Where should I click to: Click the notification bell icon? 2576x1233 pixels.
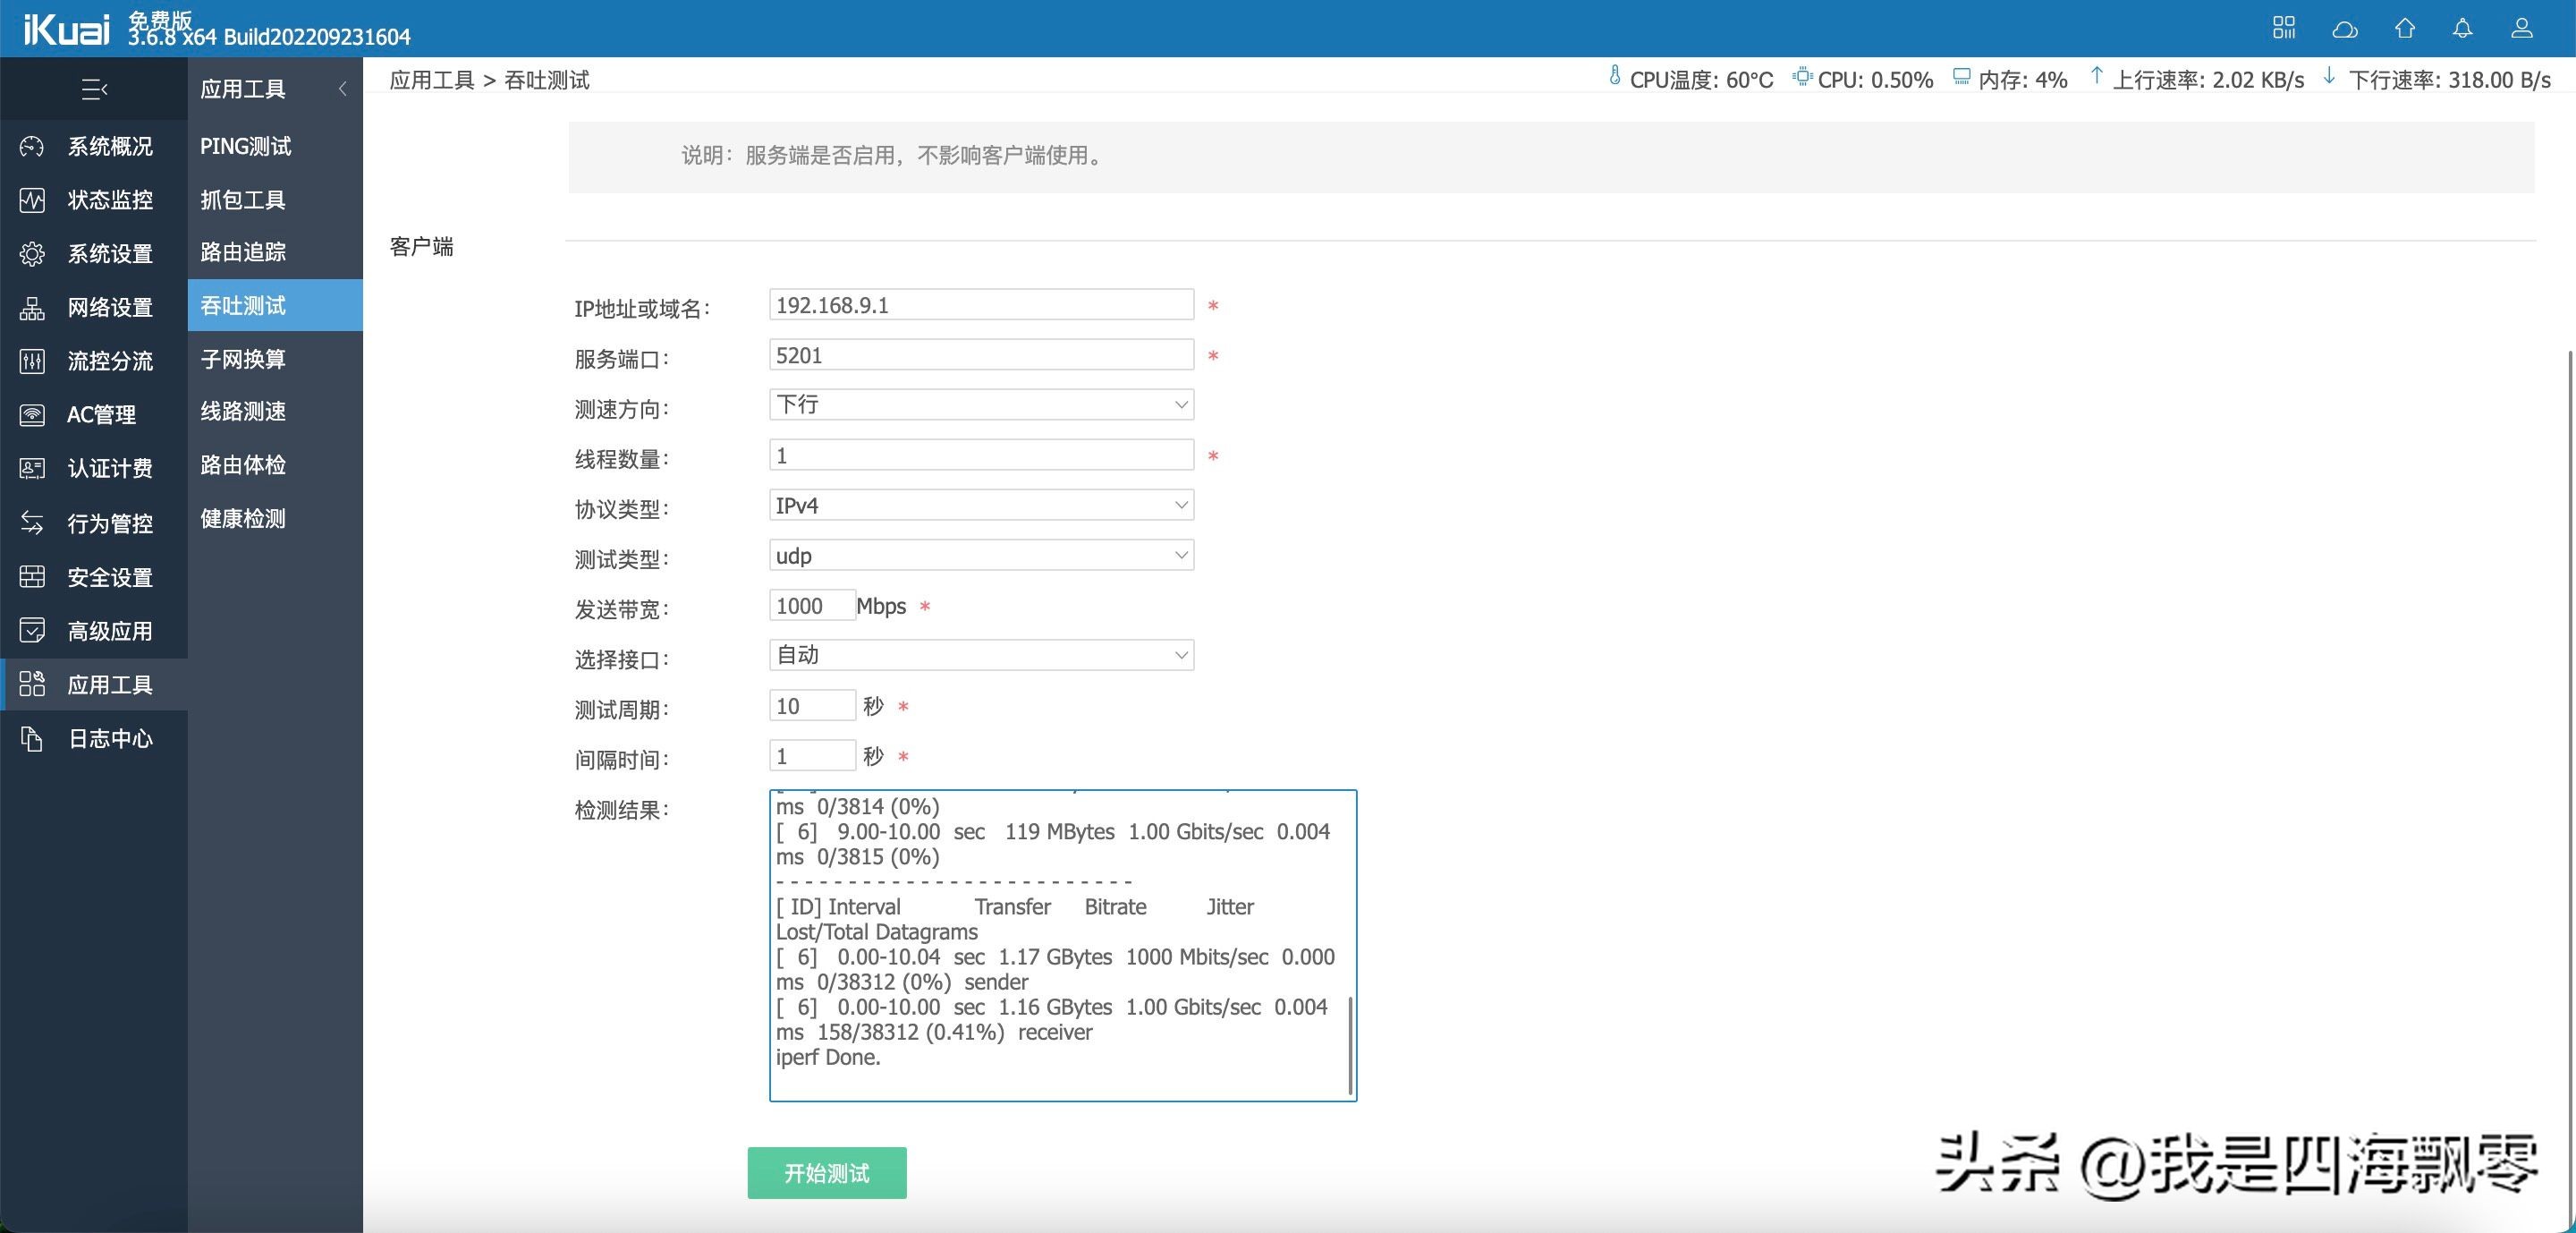(x=2462, y=28)
